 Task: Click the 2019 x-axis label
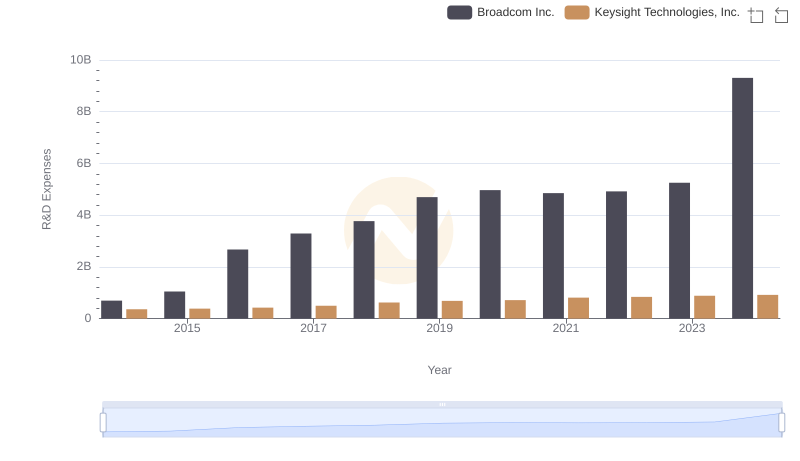(x=439, y=328)
